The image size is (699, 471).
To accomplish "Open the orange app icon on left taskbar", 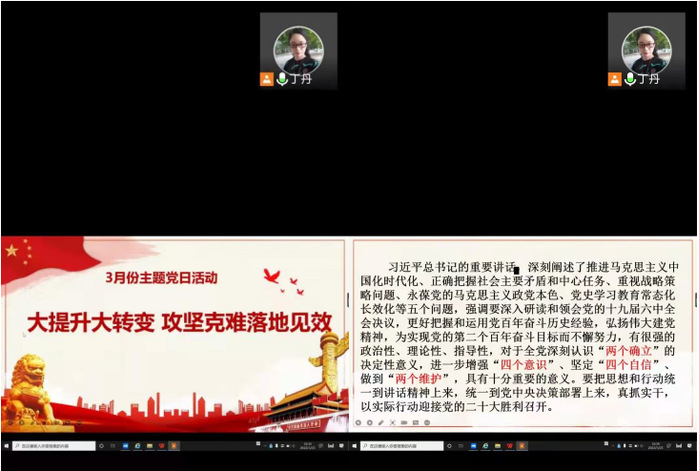I will [173, 445].
